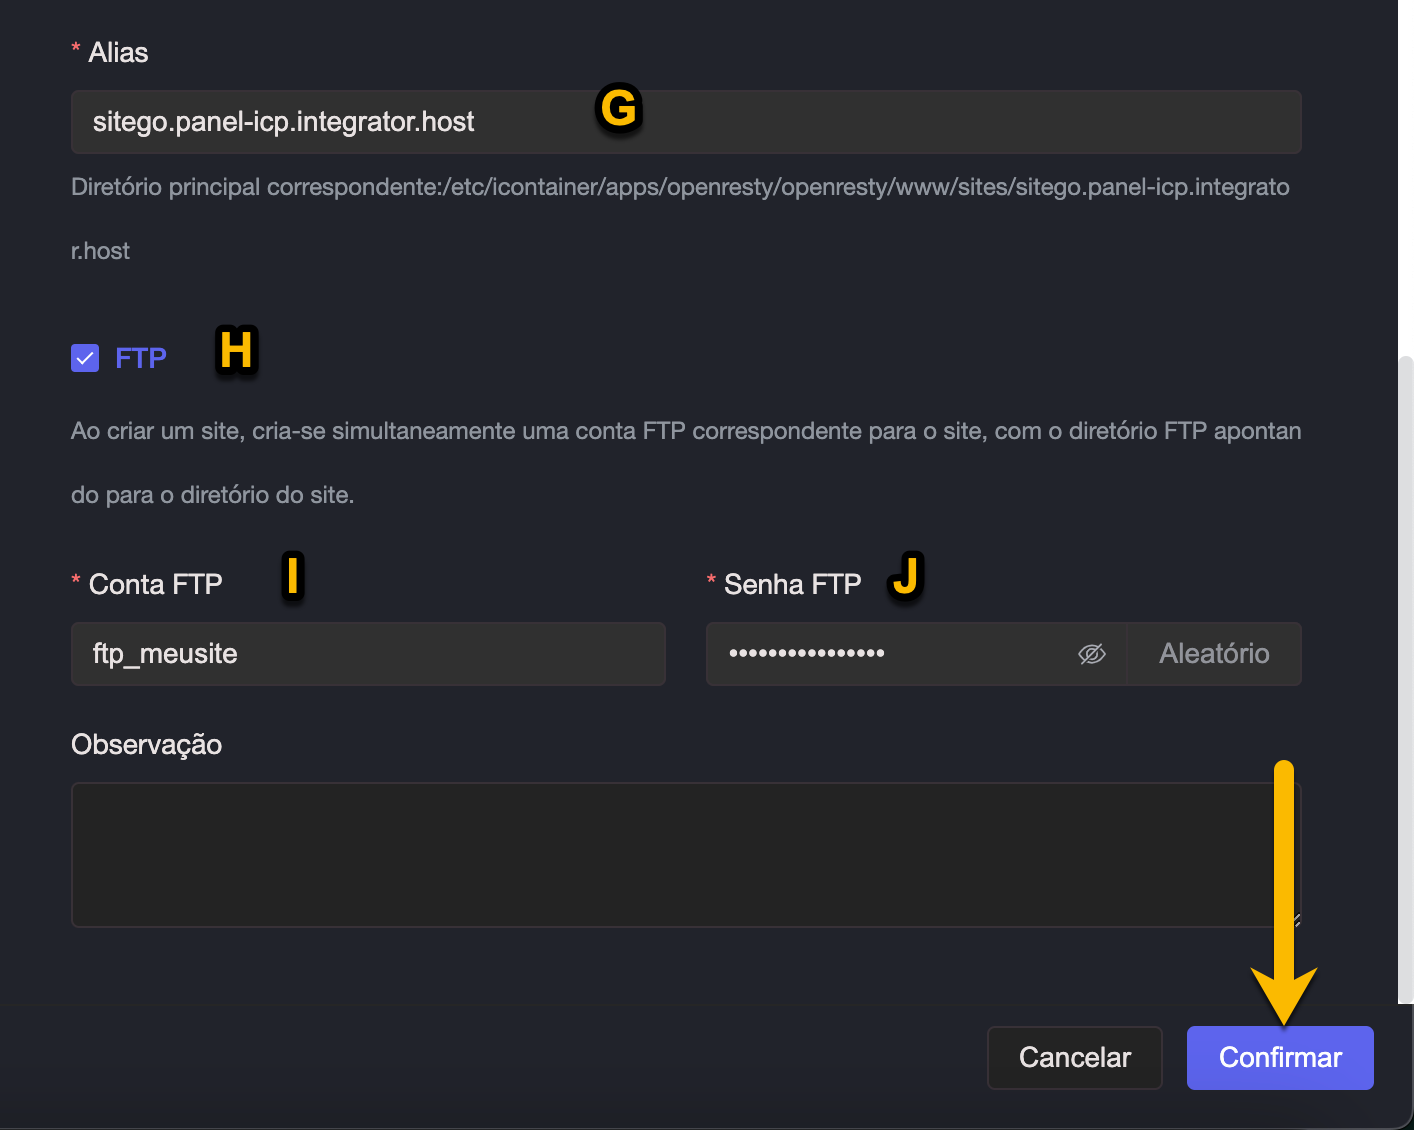Grab the Observação textarea resize handle
This screenshot has width=1414, height=1130.
1296,921
